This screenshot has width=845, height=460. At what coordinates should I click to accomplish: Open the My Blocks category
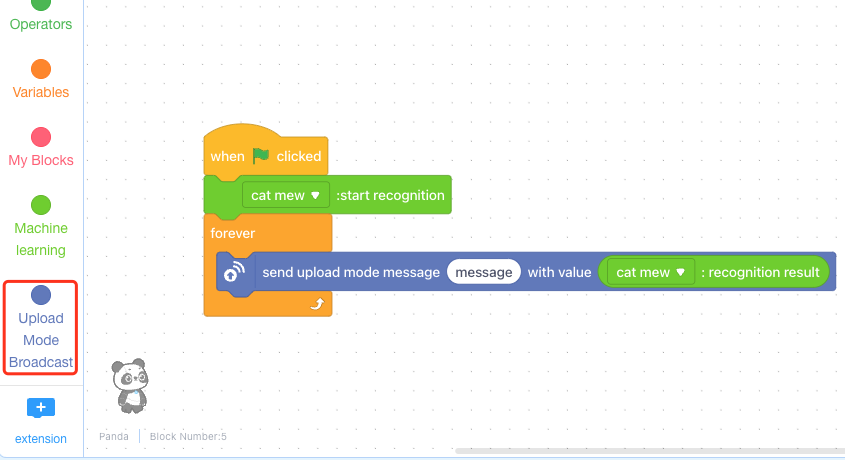pos(40,148)
